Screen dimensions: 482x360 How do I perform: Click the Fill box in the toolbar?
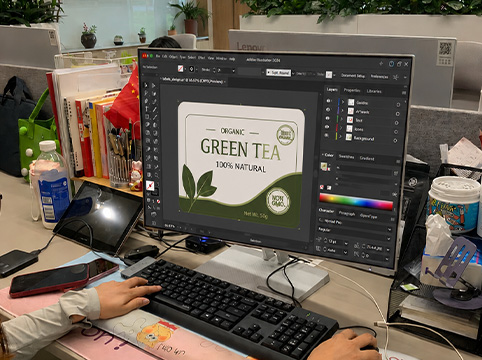click(150, 185)
